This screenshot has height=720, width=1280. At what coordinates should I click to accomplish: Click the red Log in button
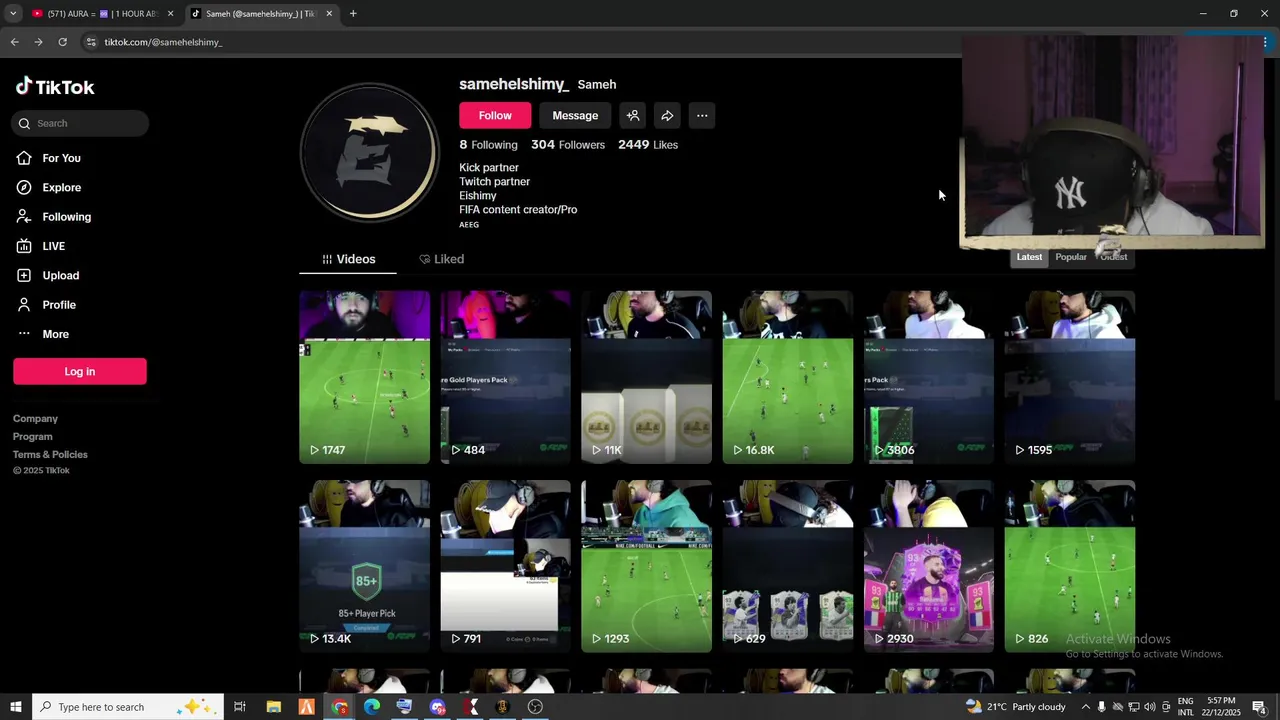tap(80, 371)
